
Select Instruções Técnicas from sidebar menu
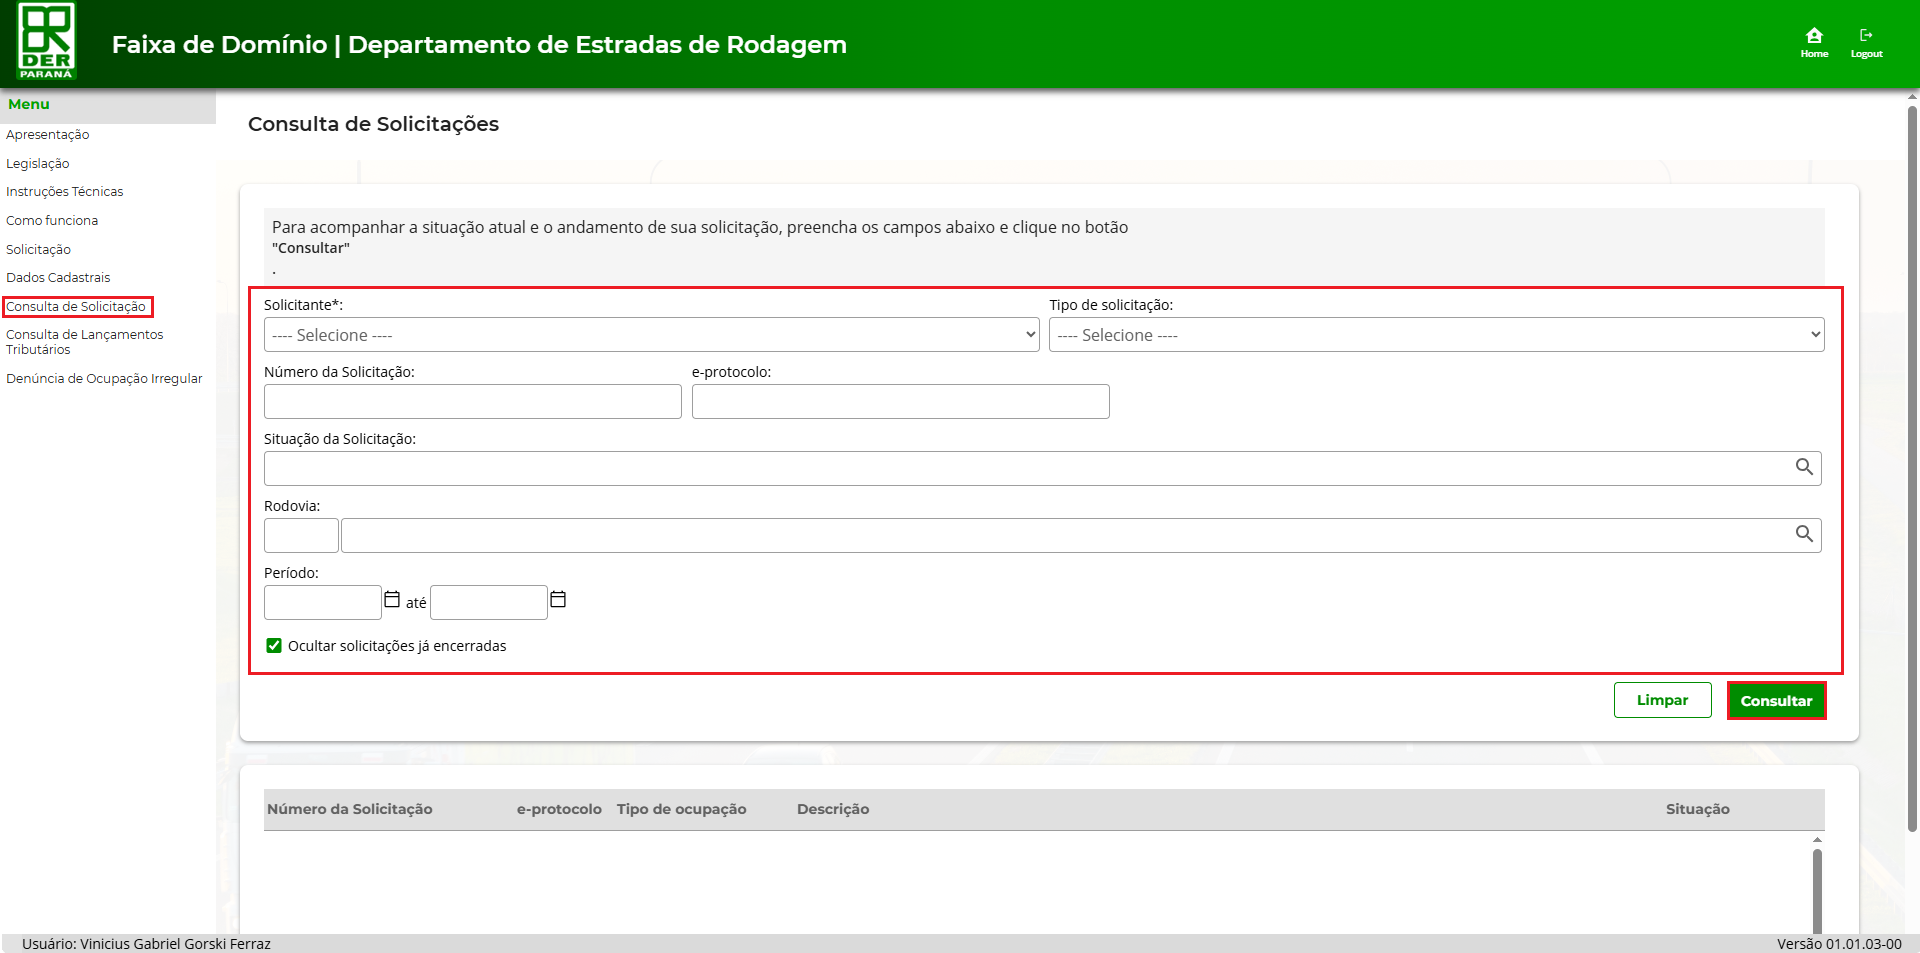65,192
